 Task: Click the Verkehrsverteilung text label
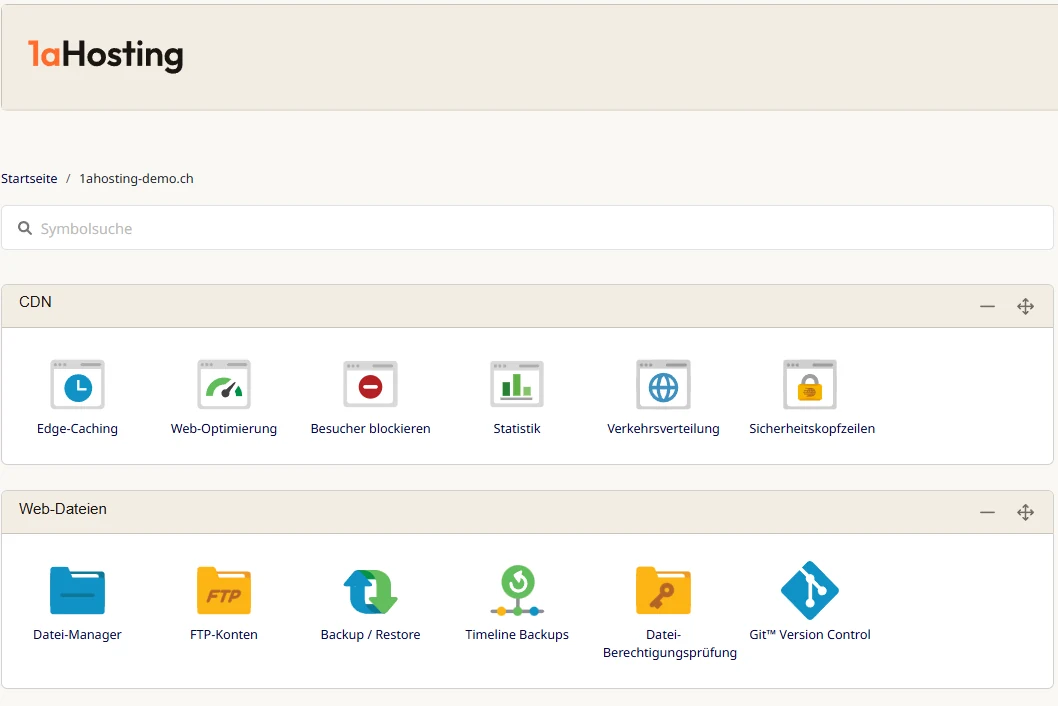click(x=663, y=429)
